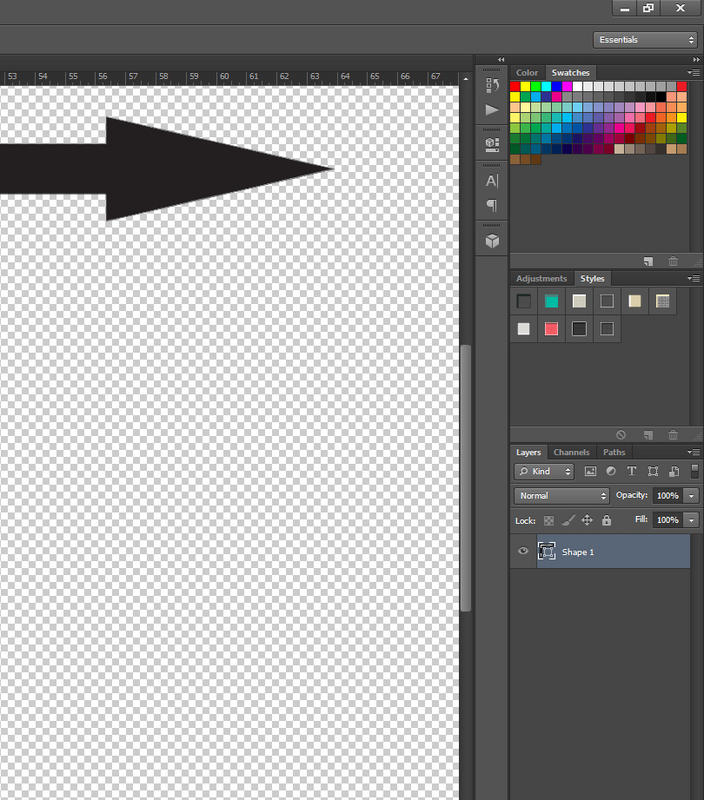Filter layers by smart objects
Screen dimensions: 704x800
(674, 471)
